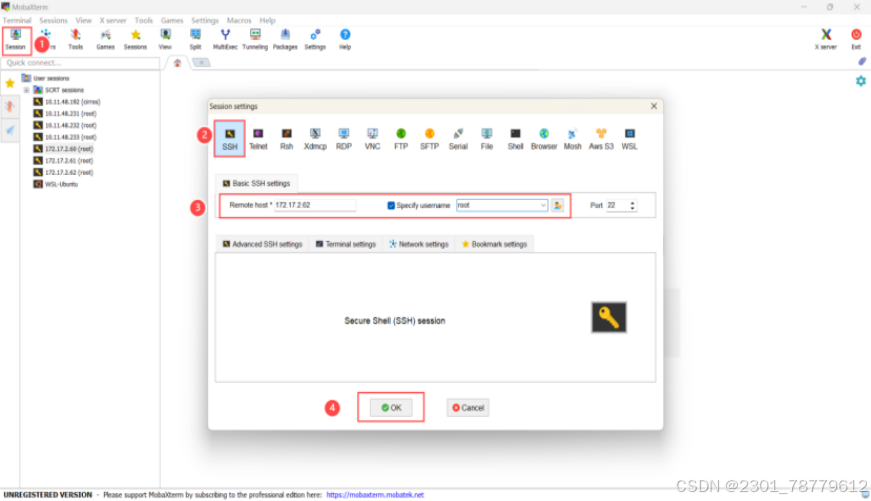Select session 10.11.48.231 (root)
This screenshot has height=501, width=871.
click(x=65, y=113)
